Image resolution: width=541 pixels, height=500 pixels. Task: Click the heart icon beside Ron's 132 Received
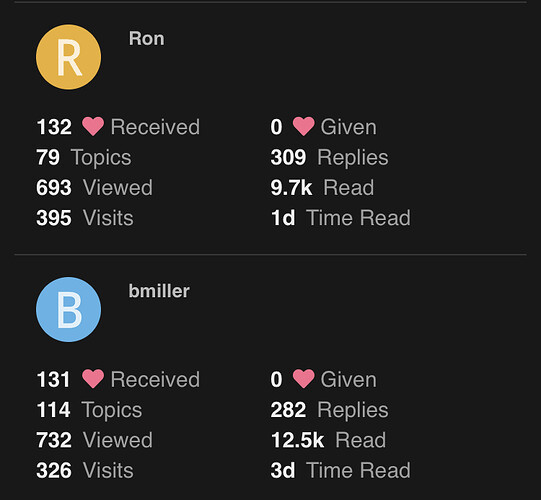93,126
